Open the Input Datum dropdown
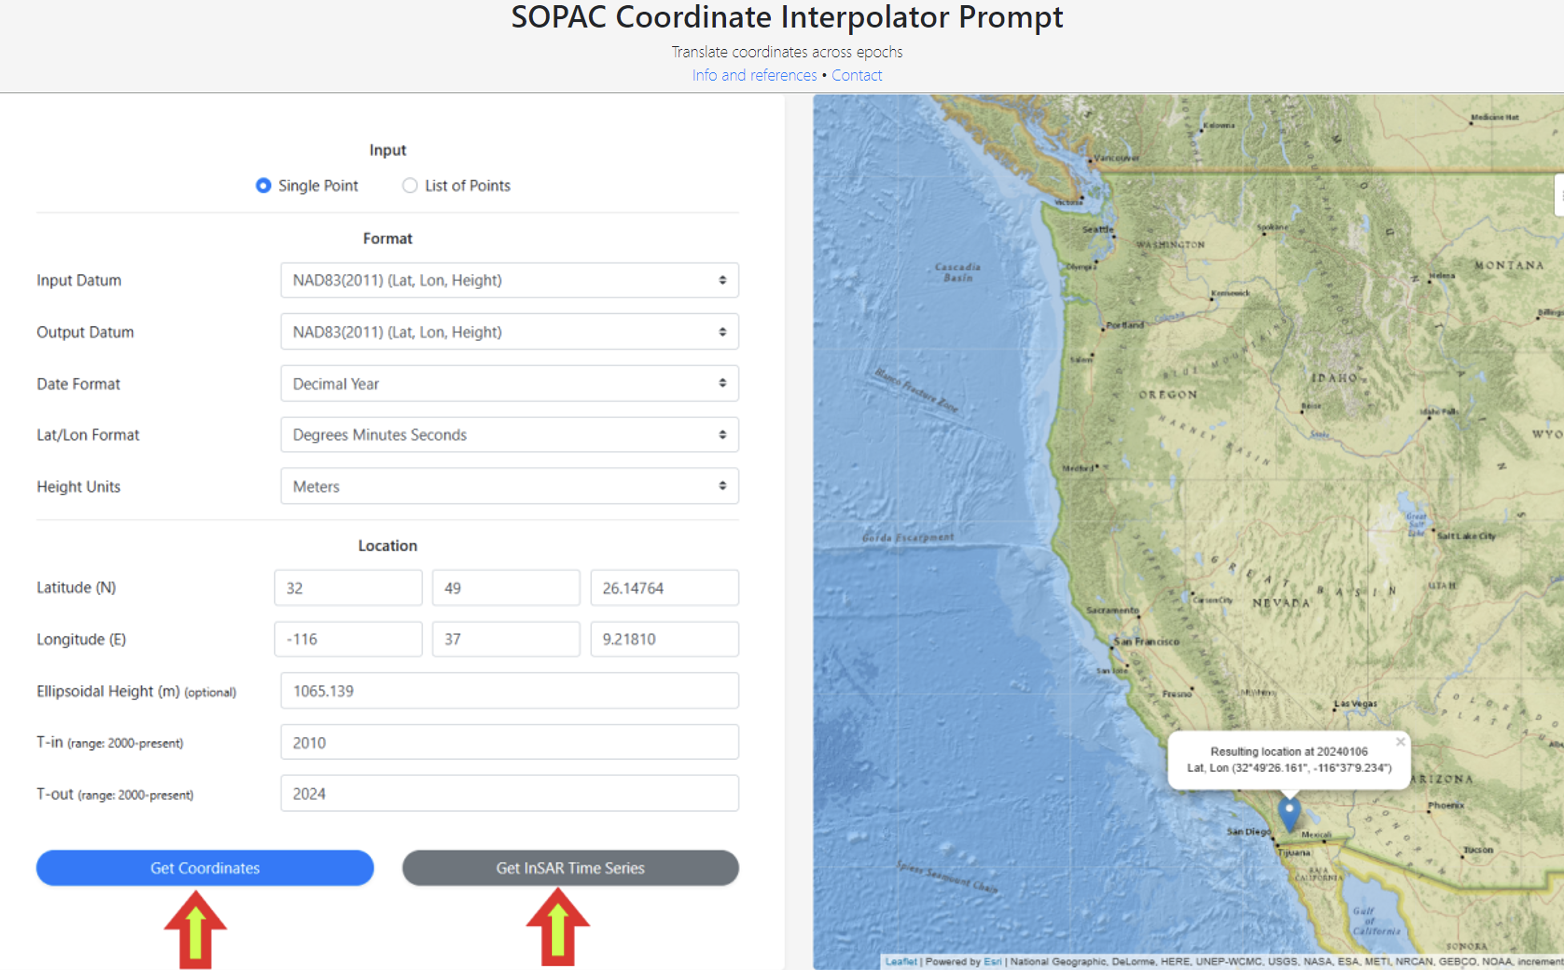The width and height of the screenshot is (1564, 970). (509, 281)
